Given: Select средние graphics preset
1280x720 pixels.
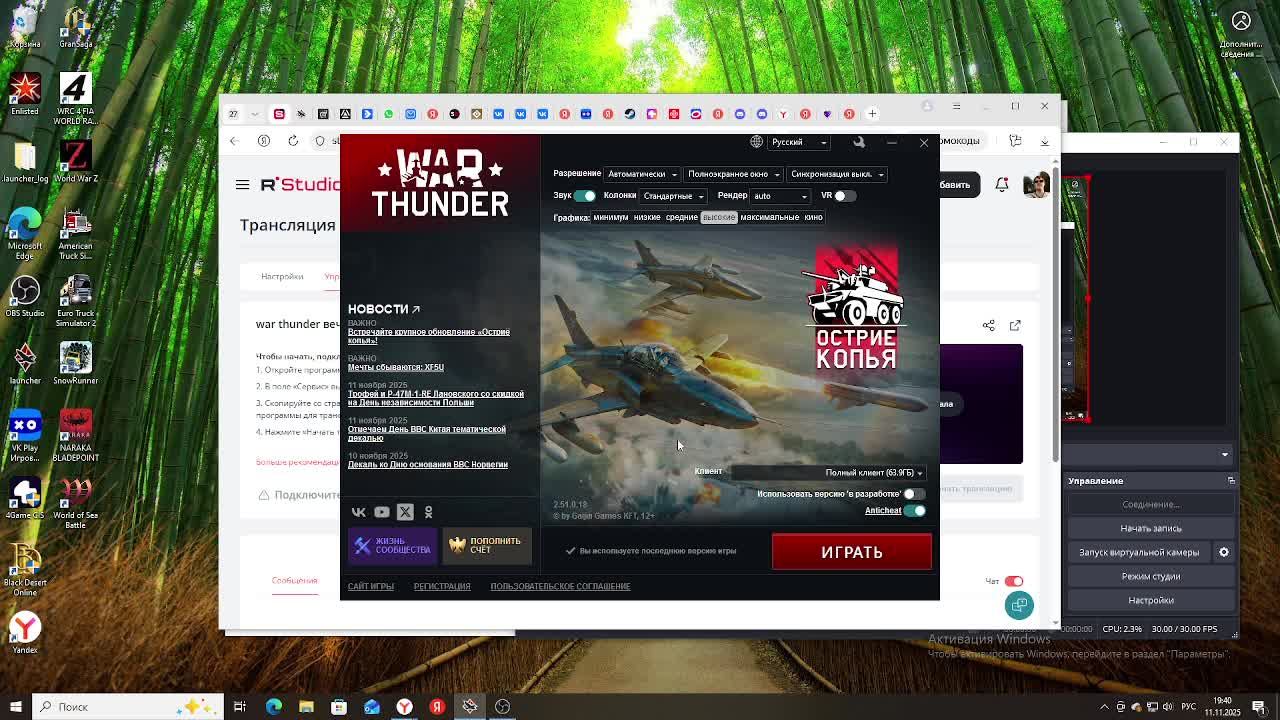Looking at the screenshot, I should [681, 217].
